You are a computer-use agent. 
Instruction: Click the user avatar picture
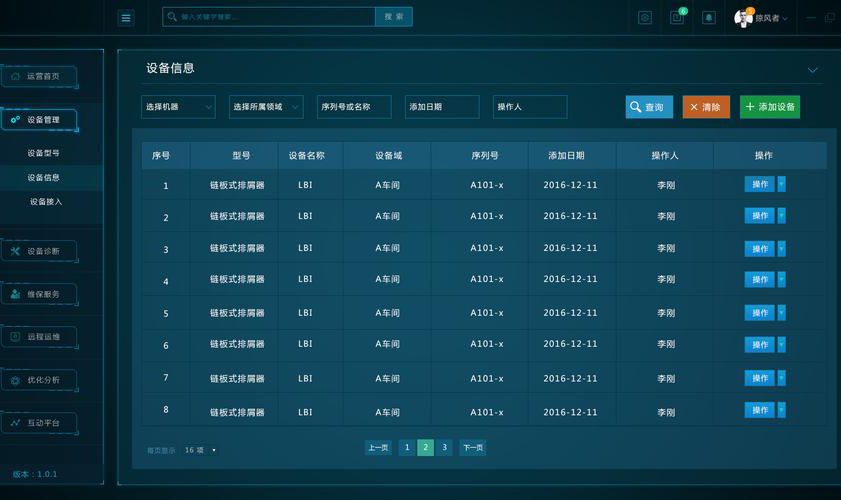[x=743, y=18]
